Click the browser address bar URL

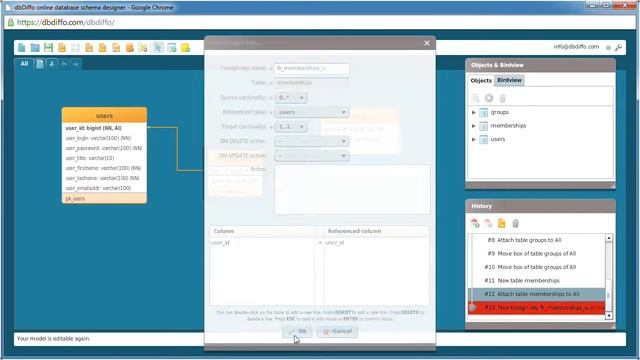pos(65,22)
